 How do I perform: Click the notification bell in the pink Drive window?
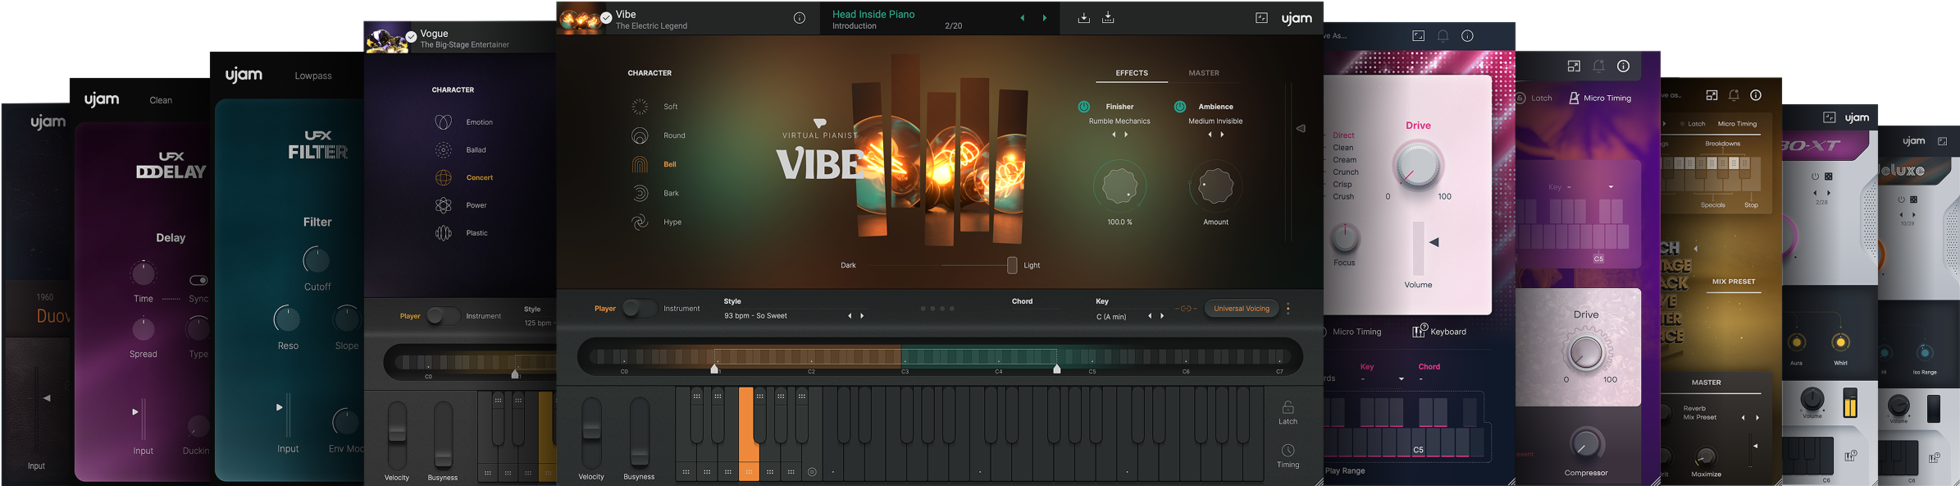click(x=1443, y=36)
